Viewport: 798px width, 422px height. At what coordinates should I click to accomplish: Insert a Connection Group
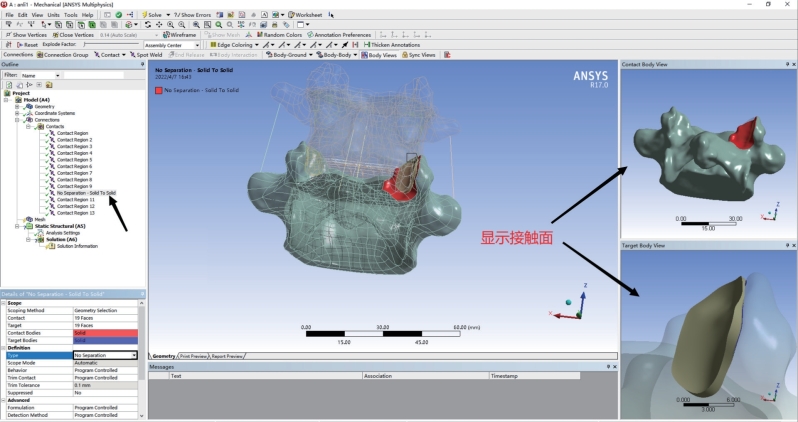click(x=62, y=54)
